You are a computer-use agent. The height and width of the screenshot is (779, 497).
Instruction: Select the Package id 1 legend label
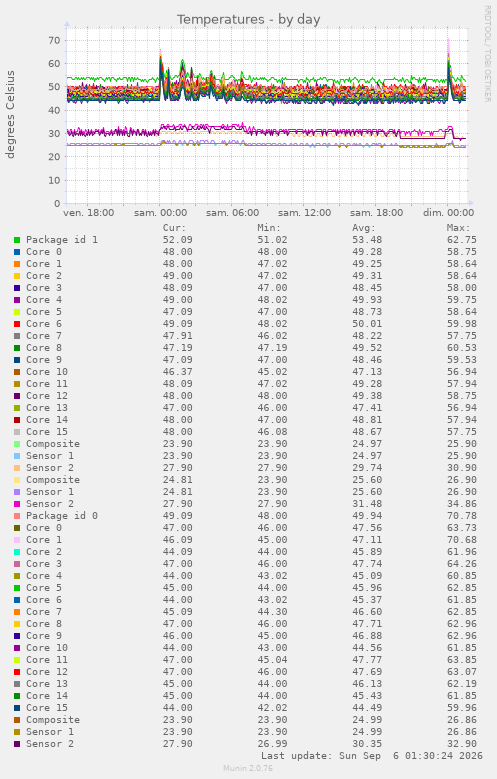pyautogui.click(x=62, y=240)
